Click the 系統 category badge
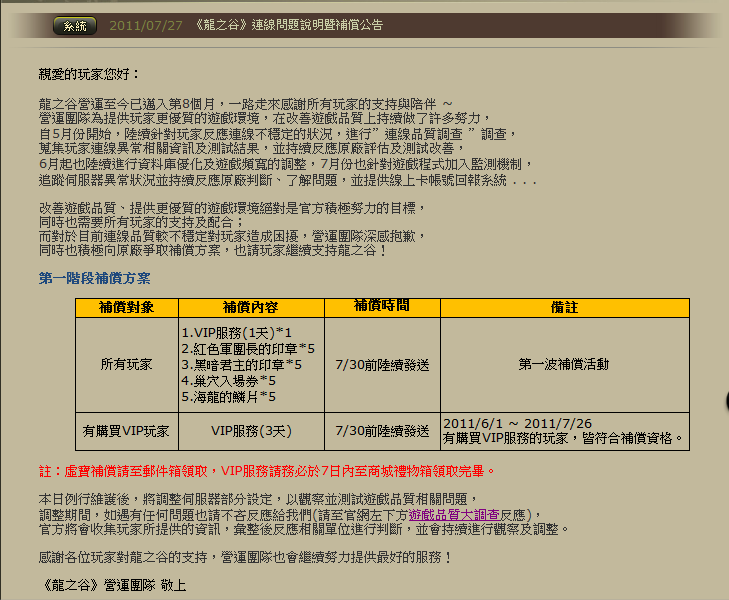This screenshot has width=729, height=600. click(x=75, y=25)
